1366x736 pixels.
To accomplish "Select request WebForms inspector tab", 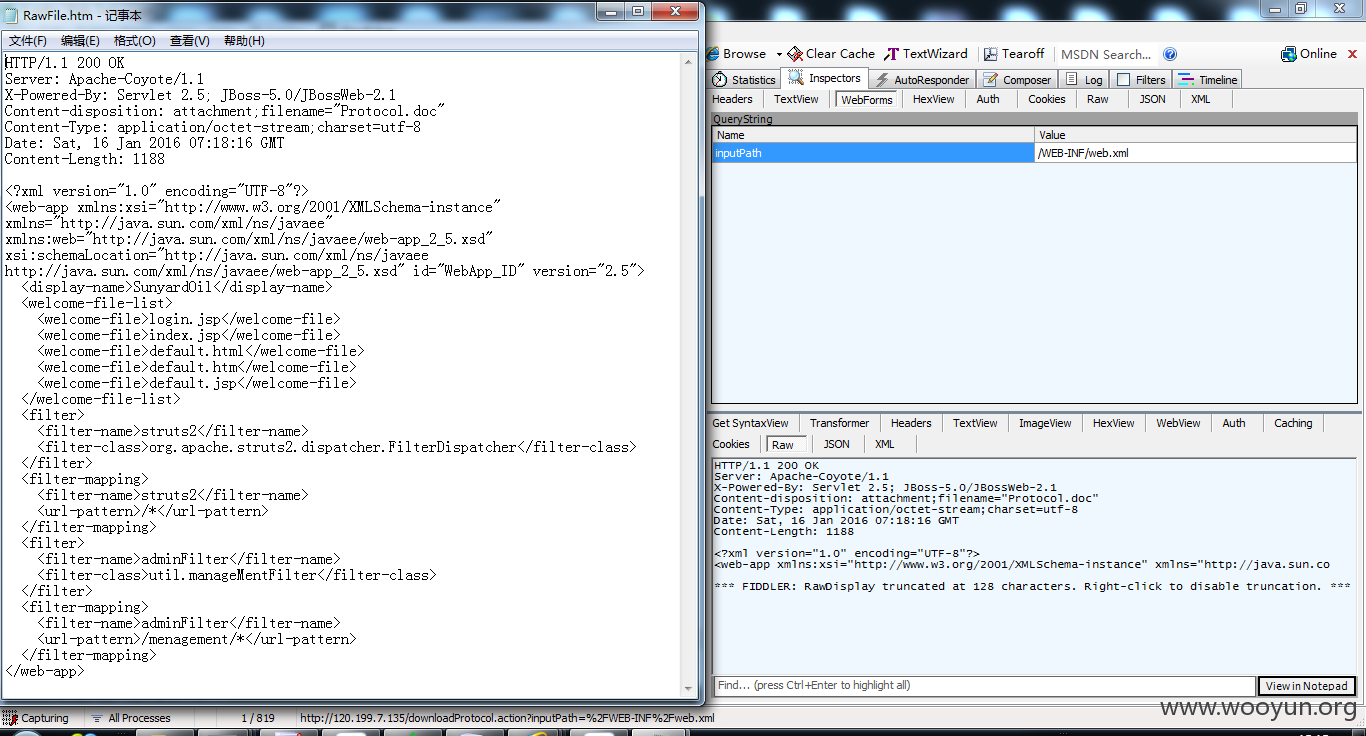I will pos(866,99).
